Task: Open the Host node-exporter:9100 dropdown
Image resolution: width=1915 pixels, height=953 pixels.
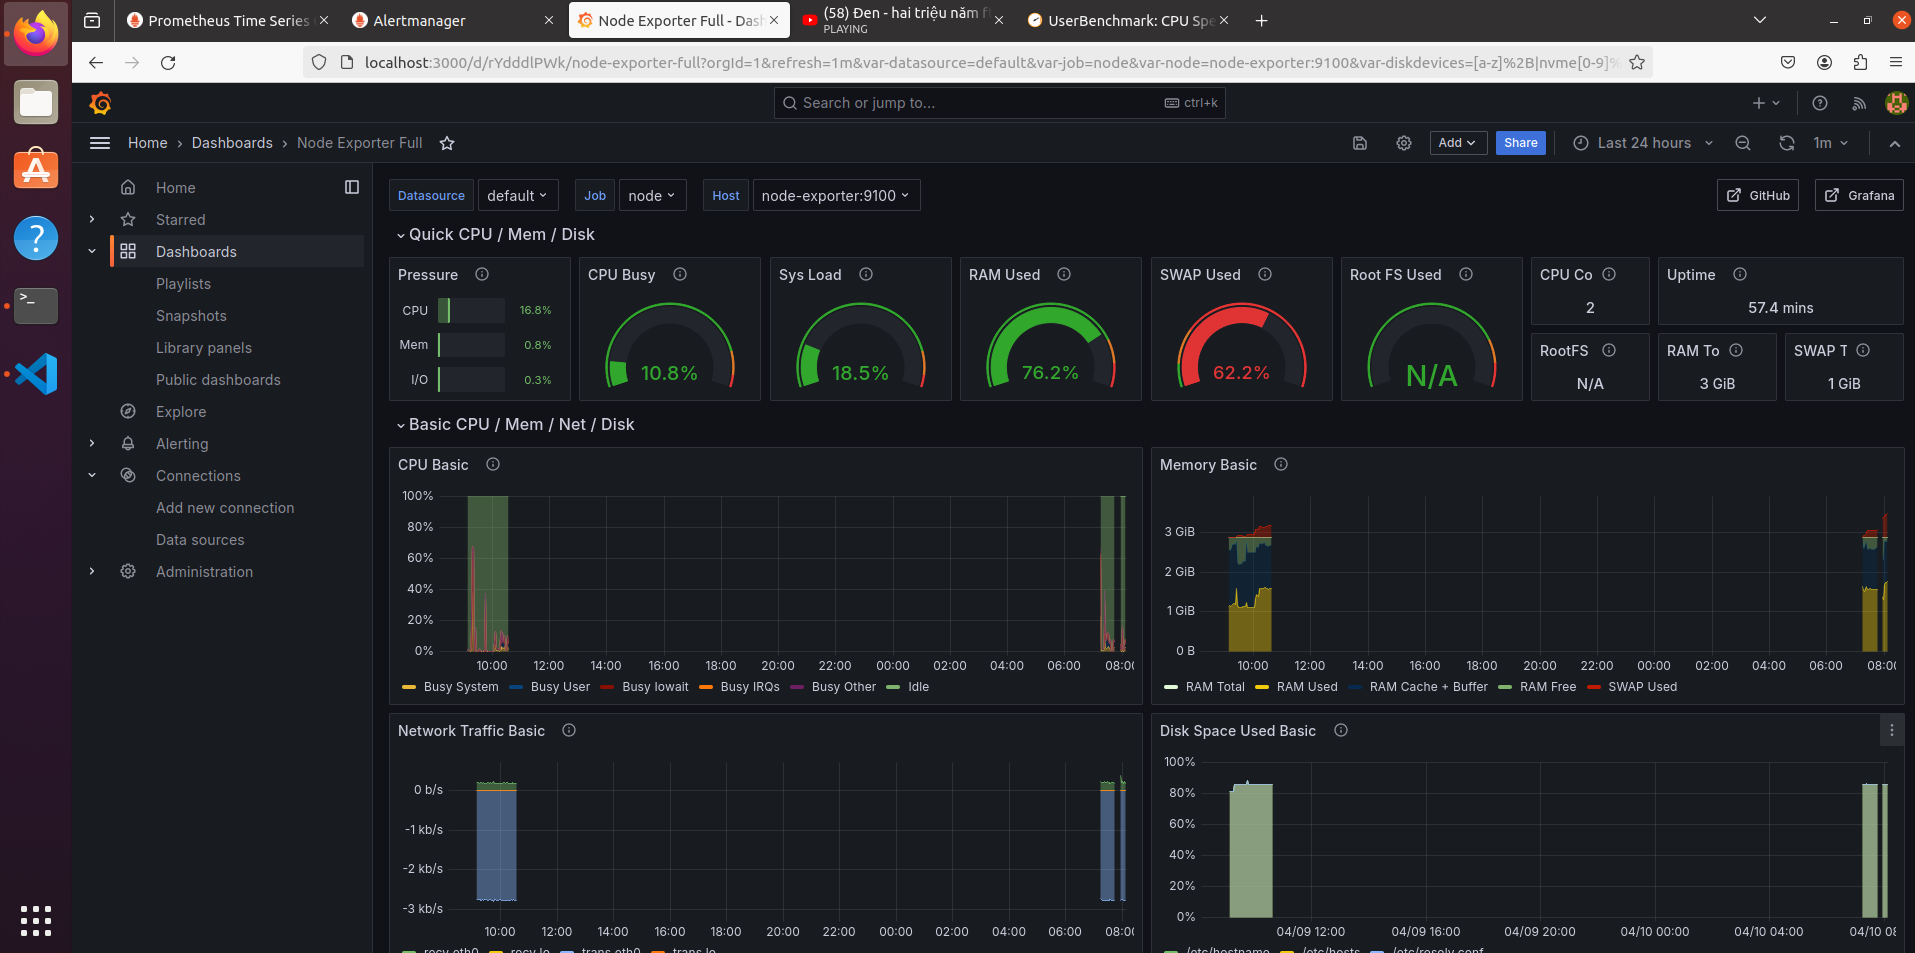Action: (x=835, y=196)
